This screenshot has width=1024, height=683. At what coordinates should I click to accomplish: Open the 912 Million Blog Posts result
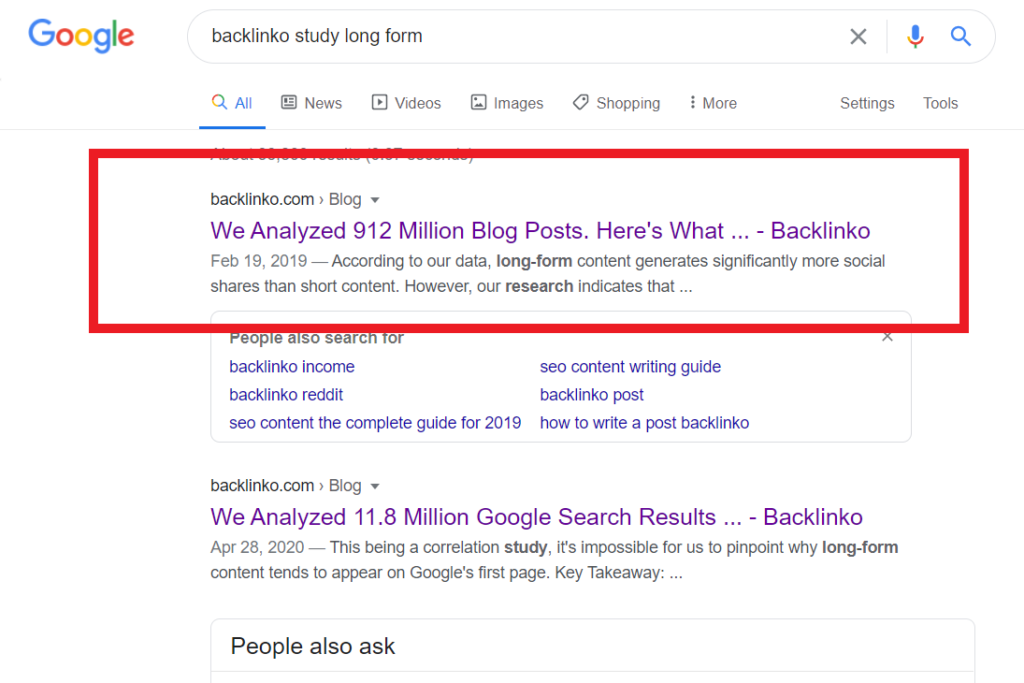(540, 231)
